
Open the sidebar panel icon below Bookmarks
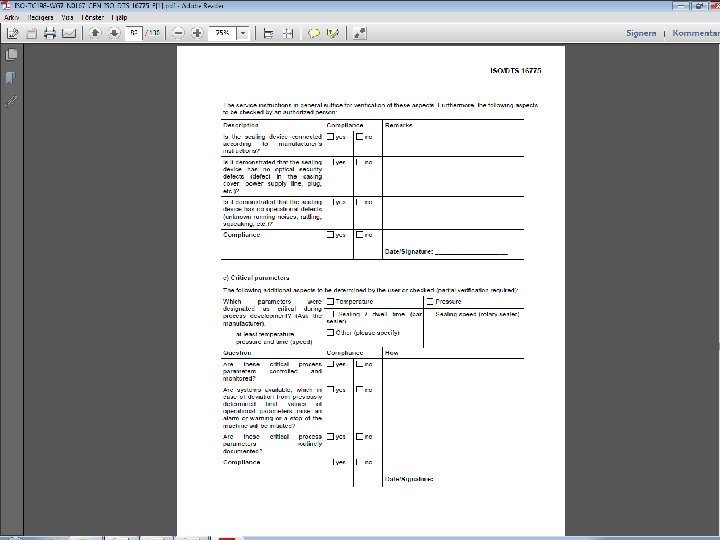point(11,101)
